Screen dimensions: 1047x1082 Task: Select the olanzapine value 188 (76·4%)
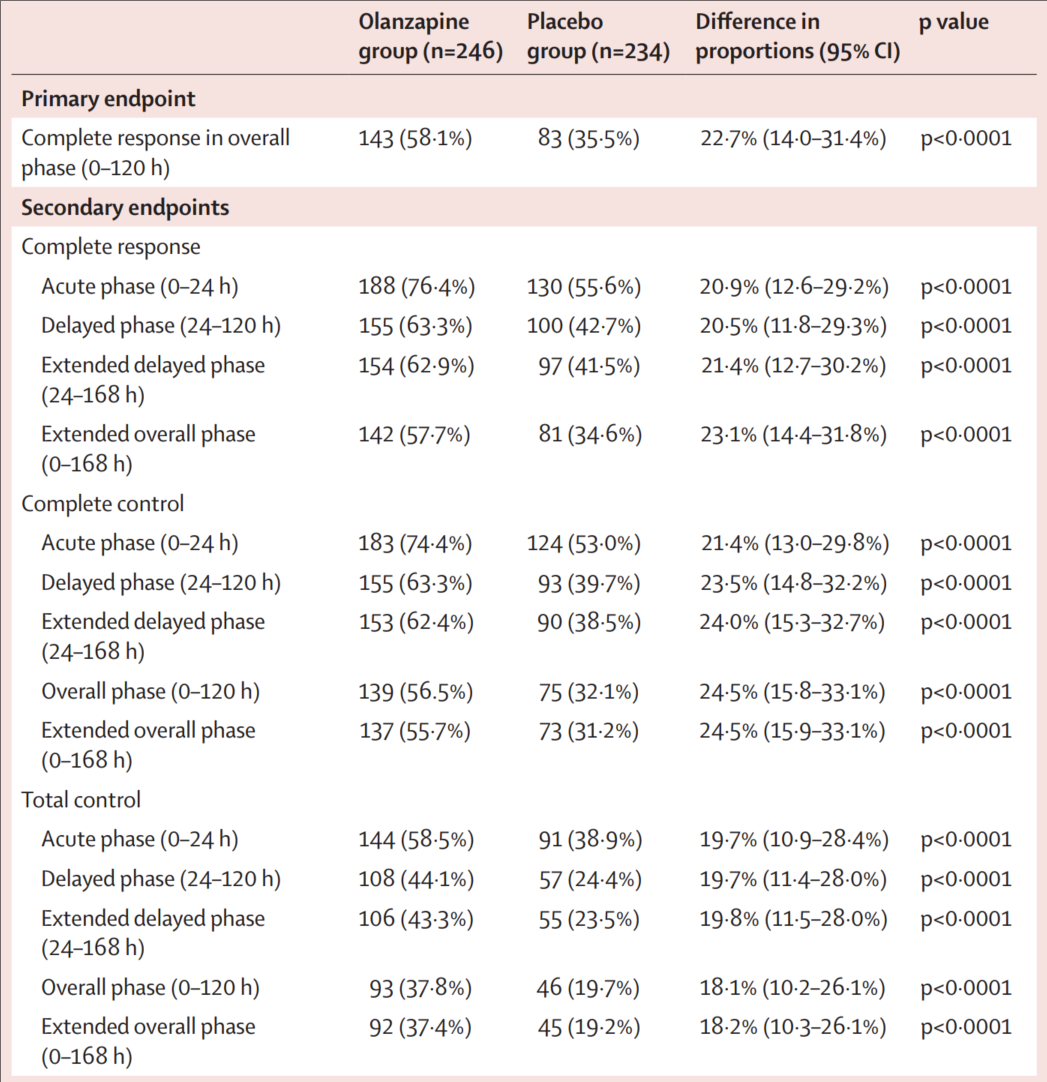pos(416,287)
